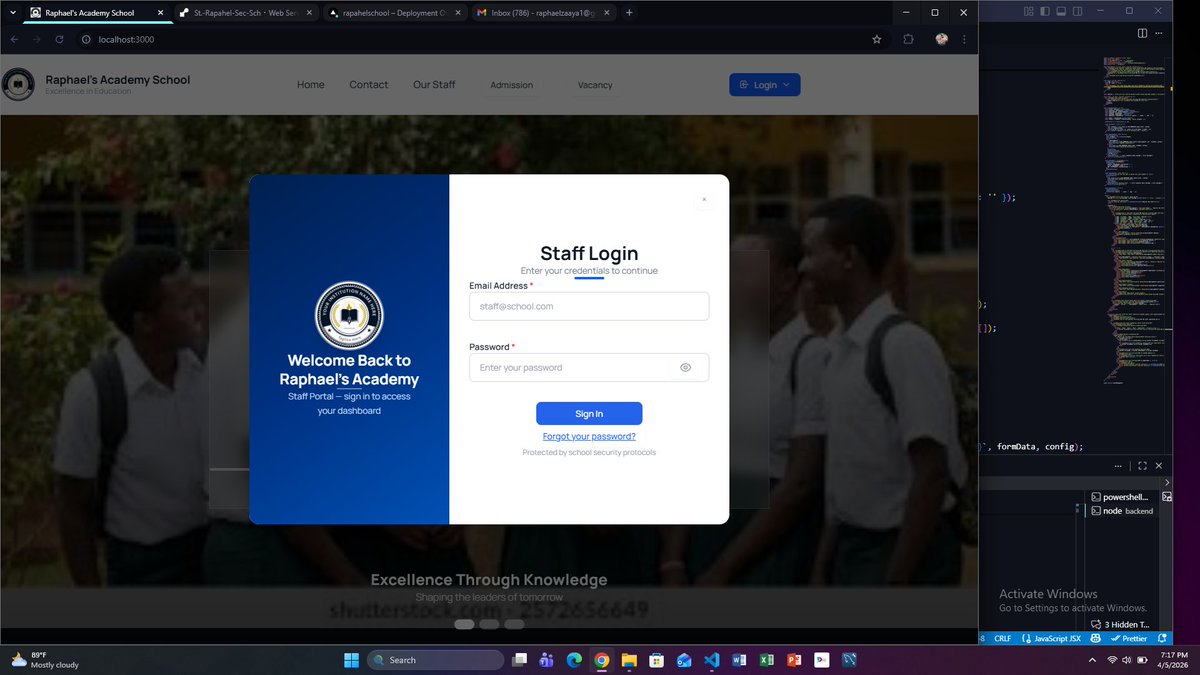Viewport: 1200px width, 675px height.
Task: Open the Forgot your password link
Action: [x=589, y=436]
